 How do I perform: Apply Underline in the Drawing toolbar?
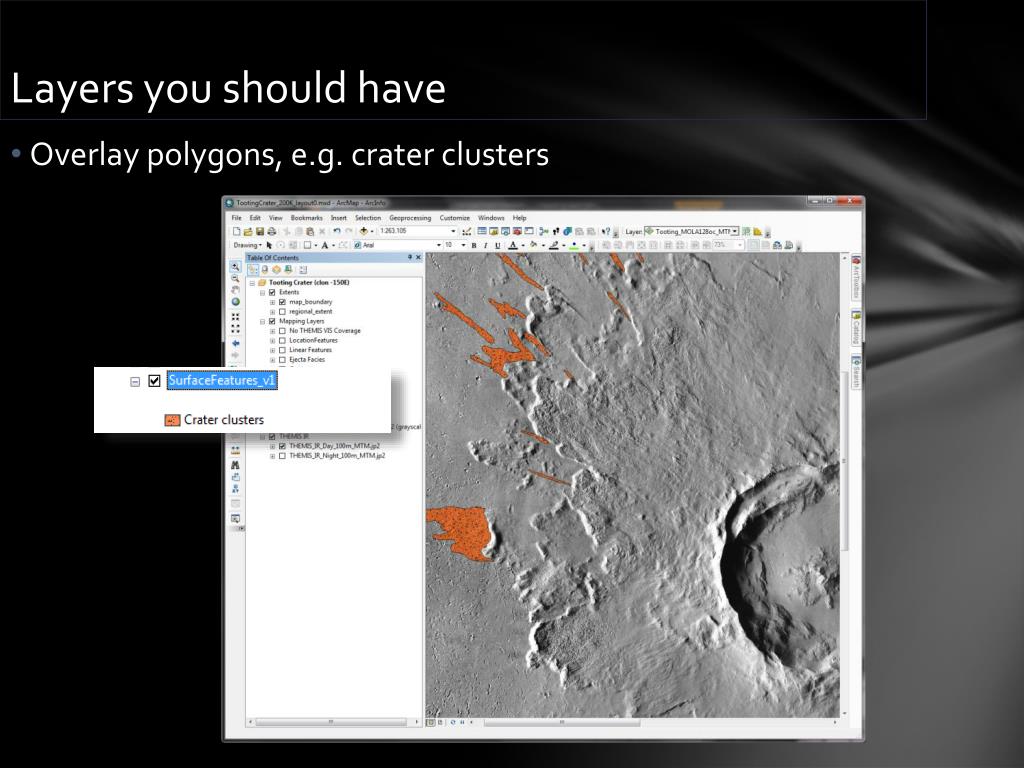coord(497,246)
